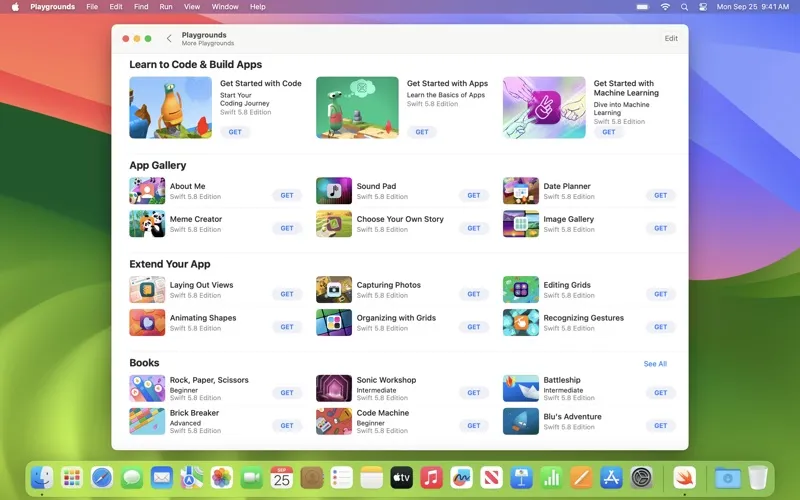Open the Help menu
800x500 pixels.
(x=258, y=7)
